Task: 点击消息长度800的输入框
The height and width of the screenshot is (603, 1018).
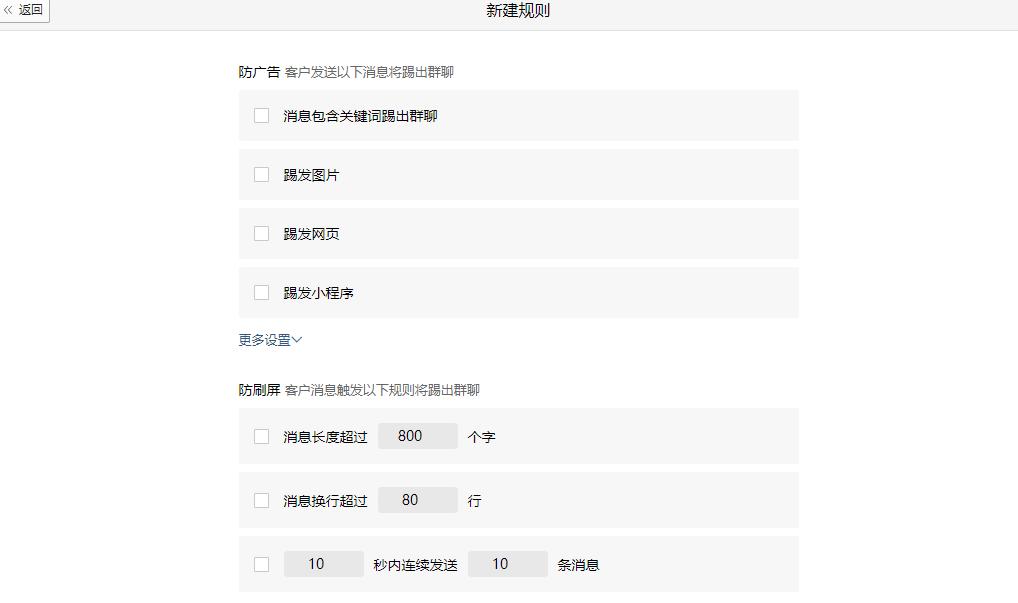Action: pos(417,435)
